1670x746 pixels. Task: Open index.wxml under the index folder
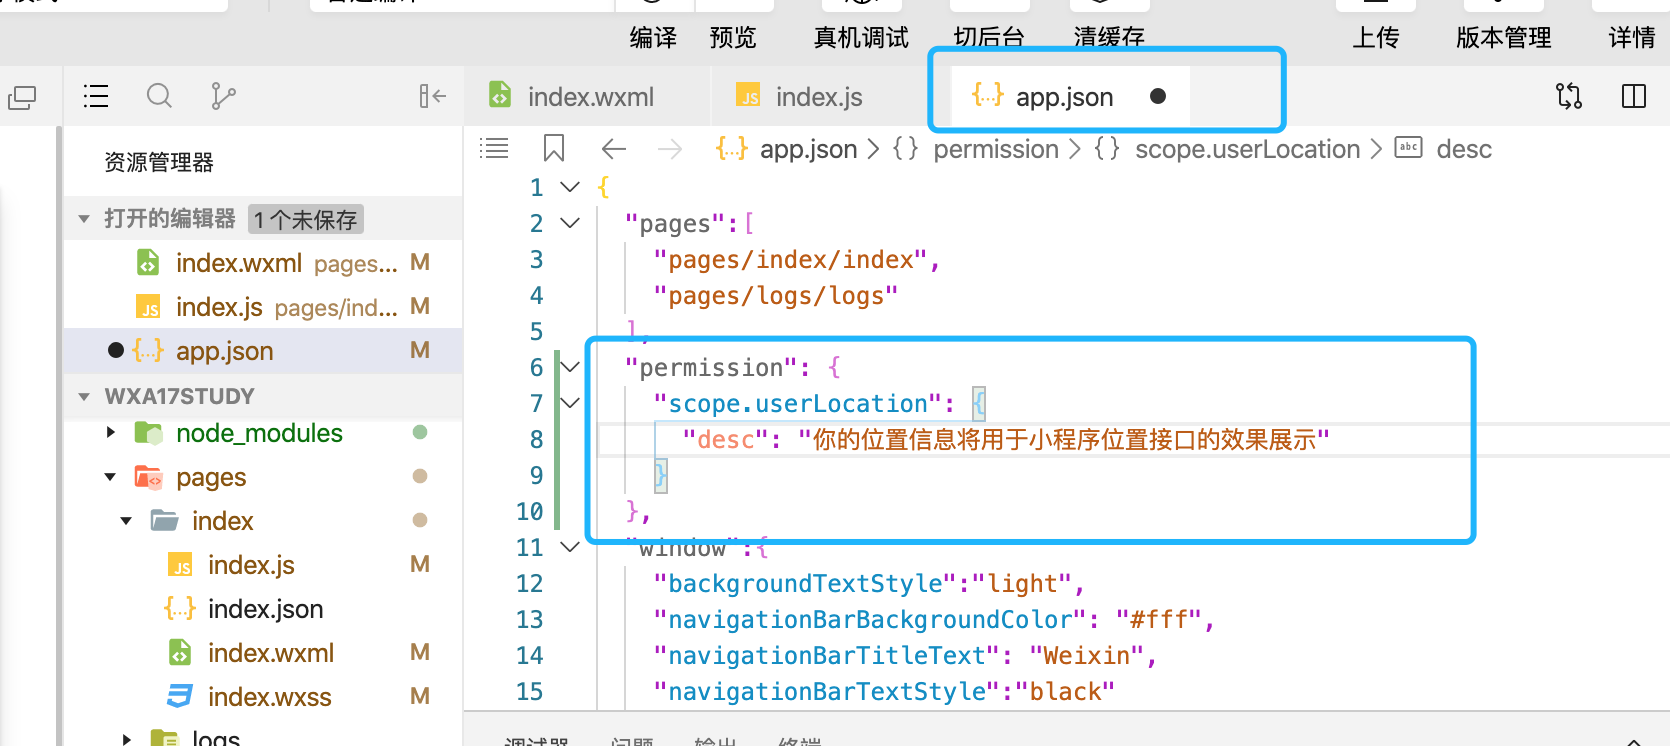tap(262, 653)
